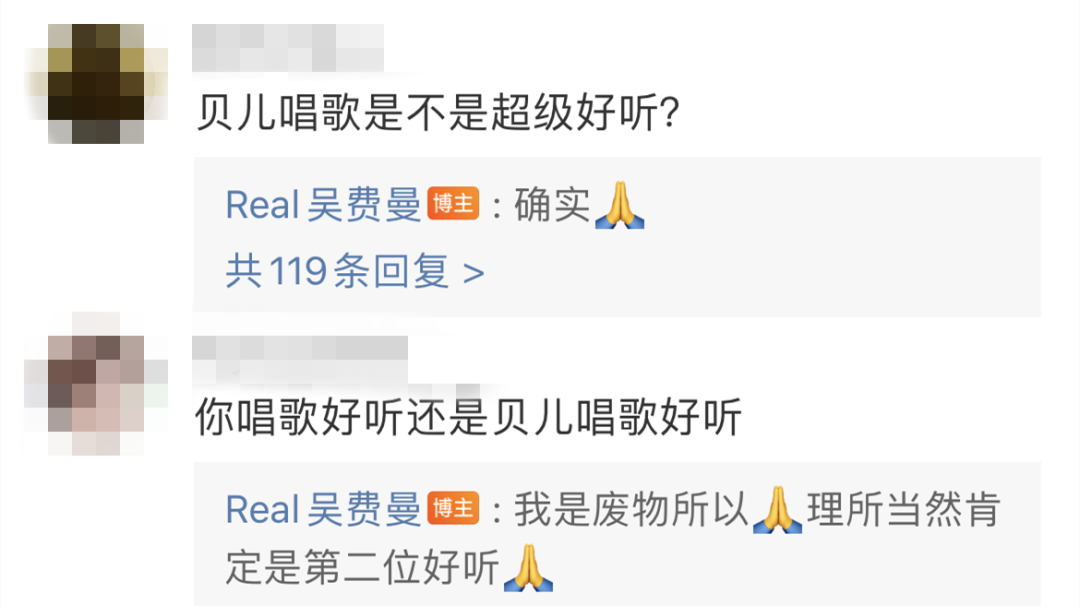Image resolution: width=1080 pixels, height=606 pixels.
Task: Click the praying hands emoji after 所以
Action: [778, 510]
